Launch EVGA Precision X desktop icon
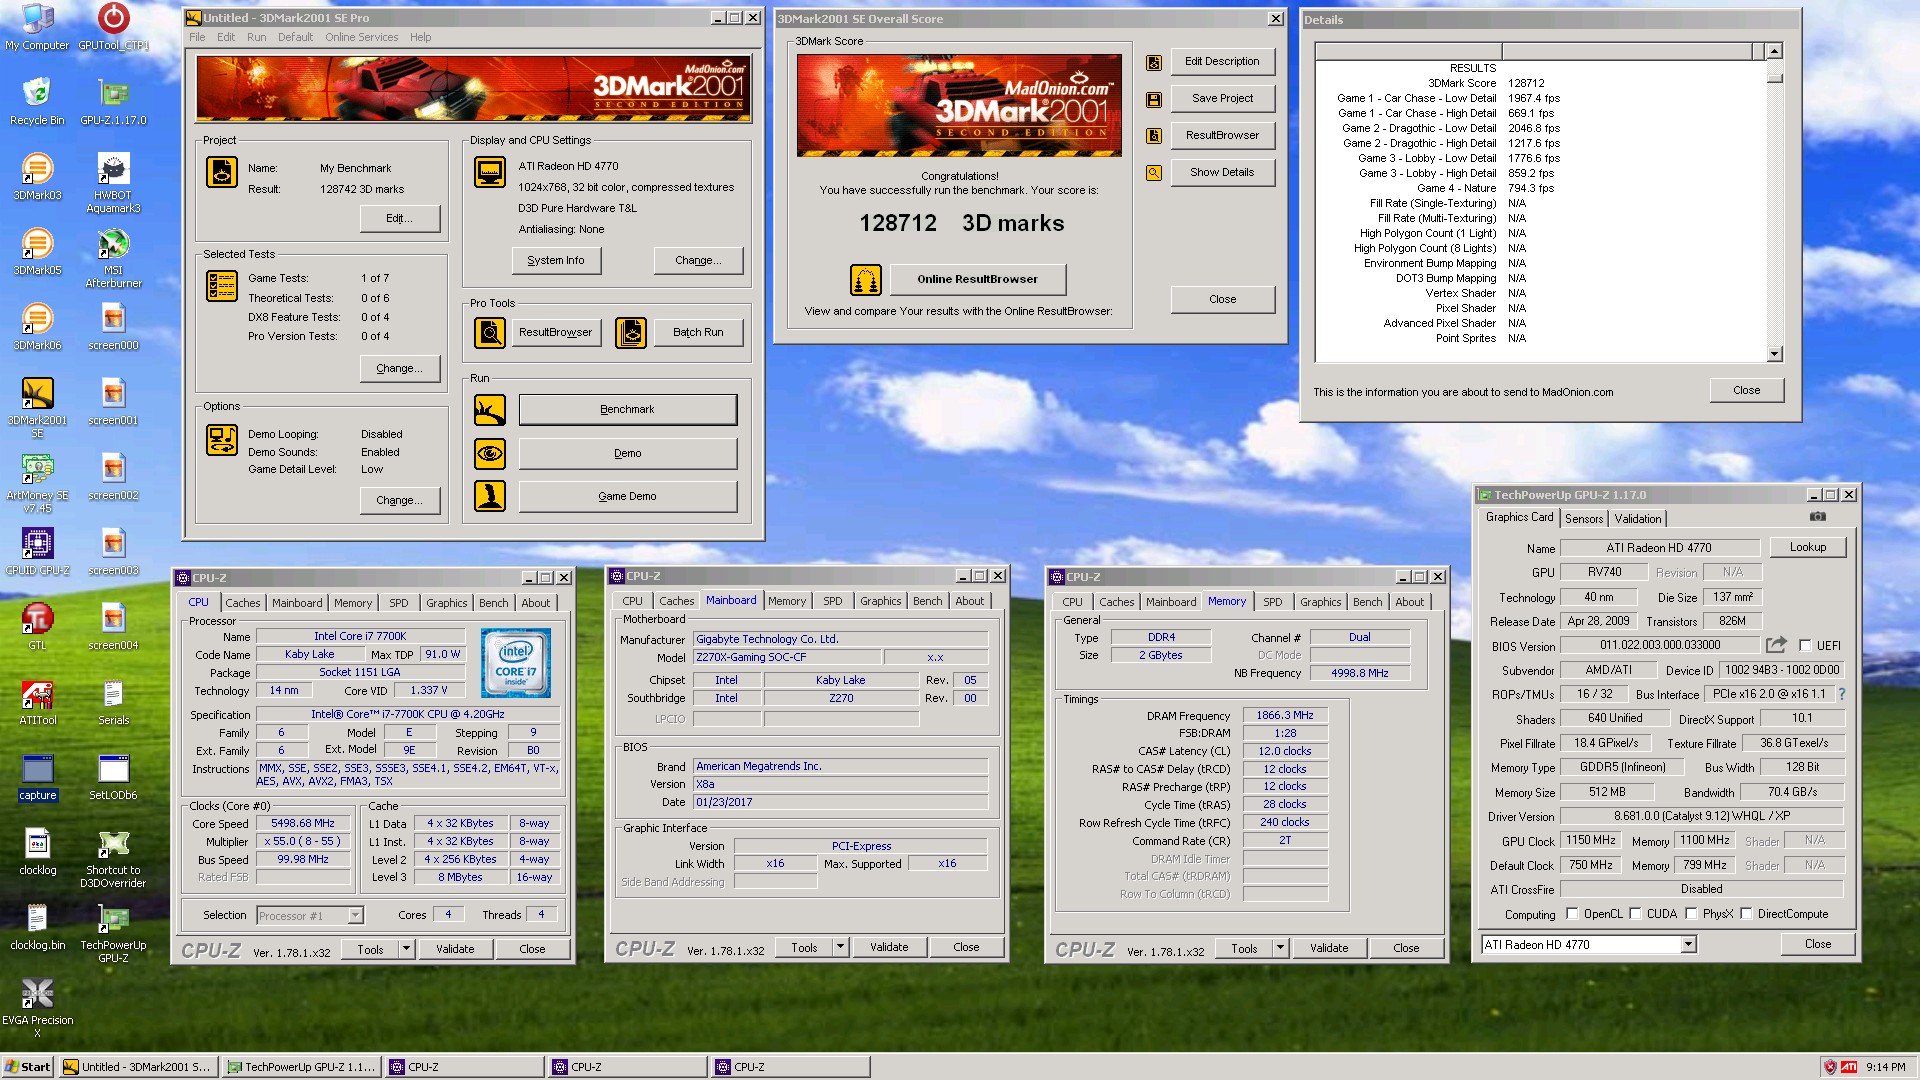Screen dimensions: 1920x1080 37,1007
